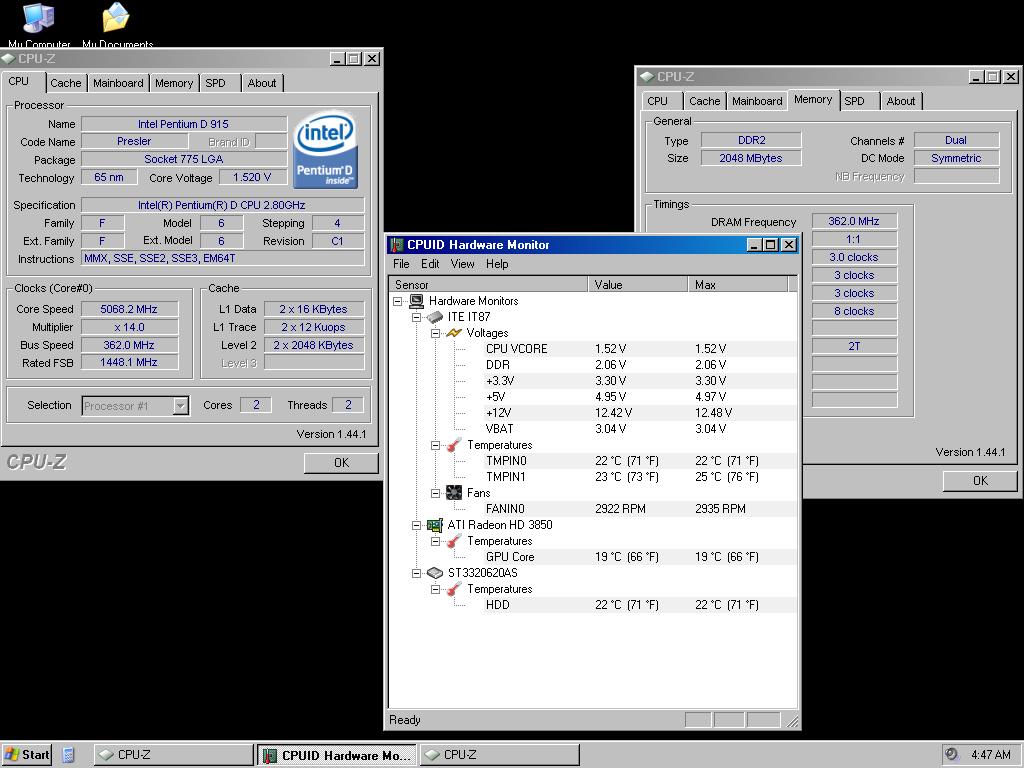The width and height of the screenshot is (1024, 768).
Task: Open File menu in Hardware Monitor
Action: click(401, 264)
